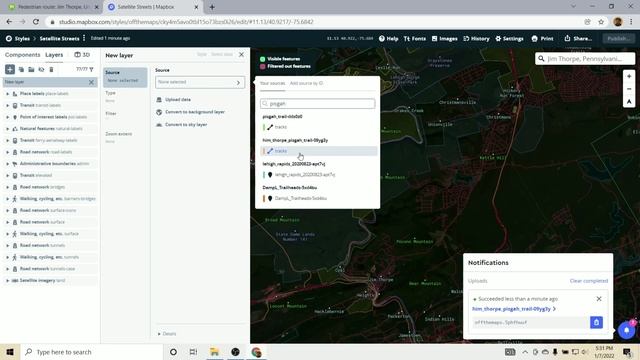Open the Images menu
This screenshot has height=360, width=640.
444,38
